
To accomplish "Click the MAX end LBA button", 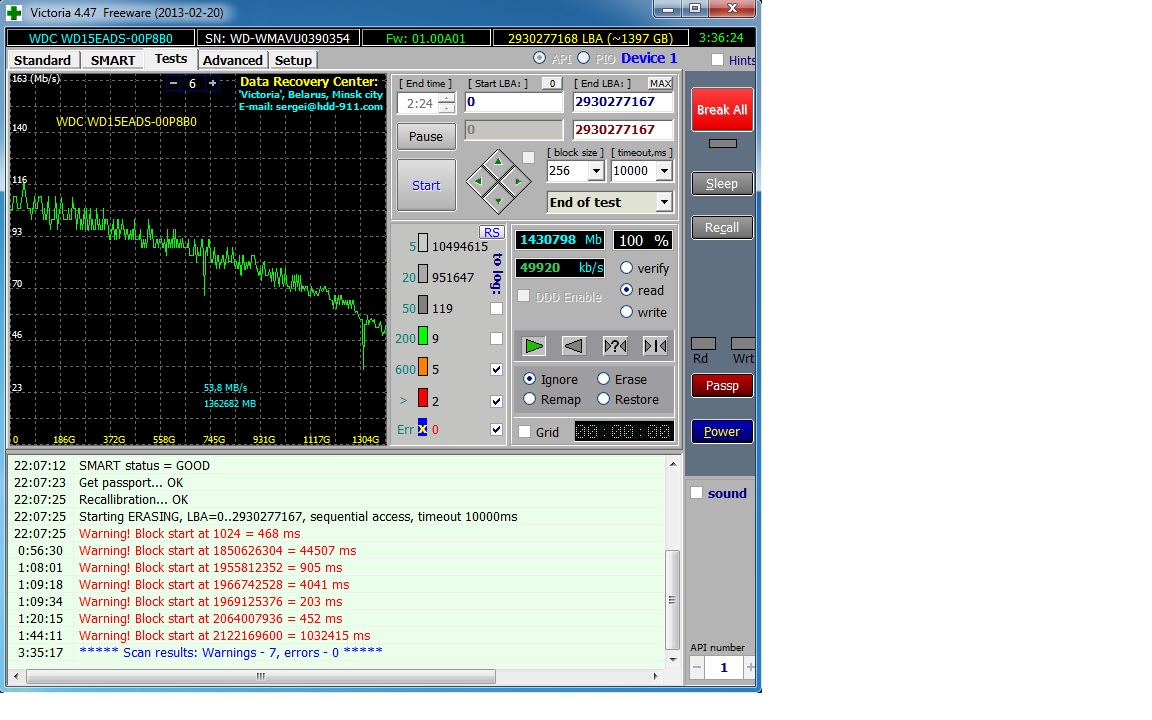I will [660, 83].
